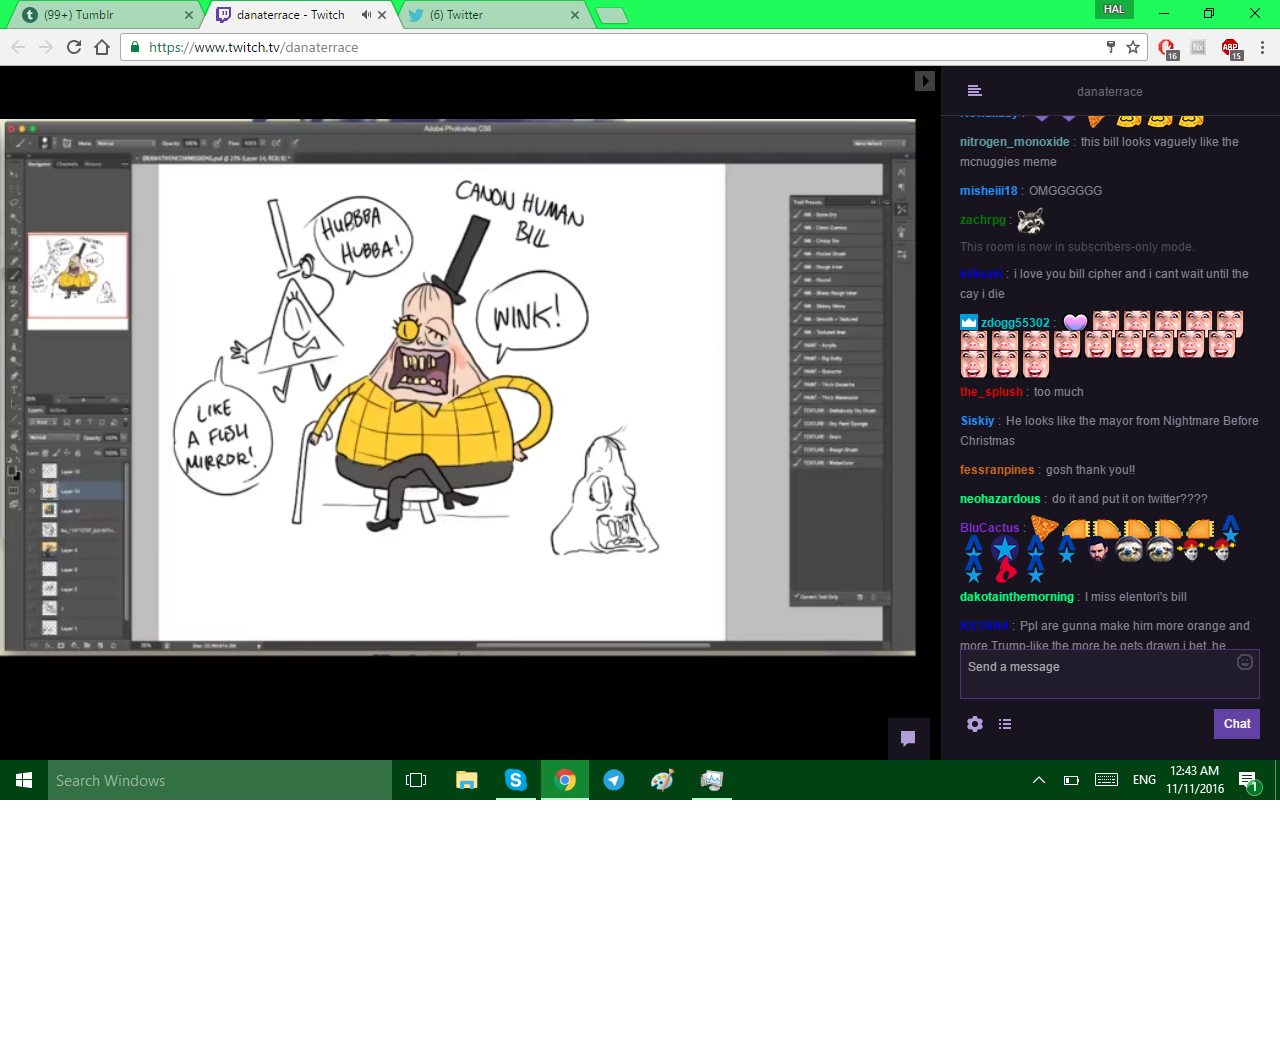This screenshot has width=1280, height=1061.
Task: Click the Chrome taskbar icon
Action: tap(565, 780)
